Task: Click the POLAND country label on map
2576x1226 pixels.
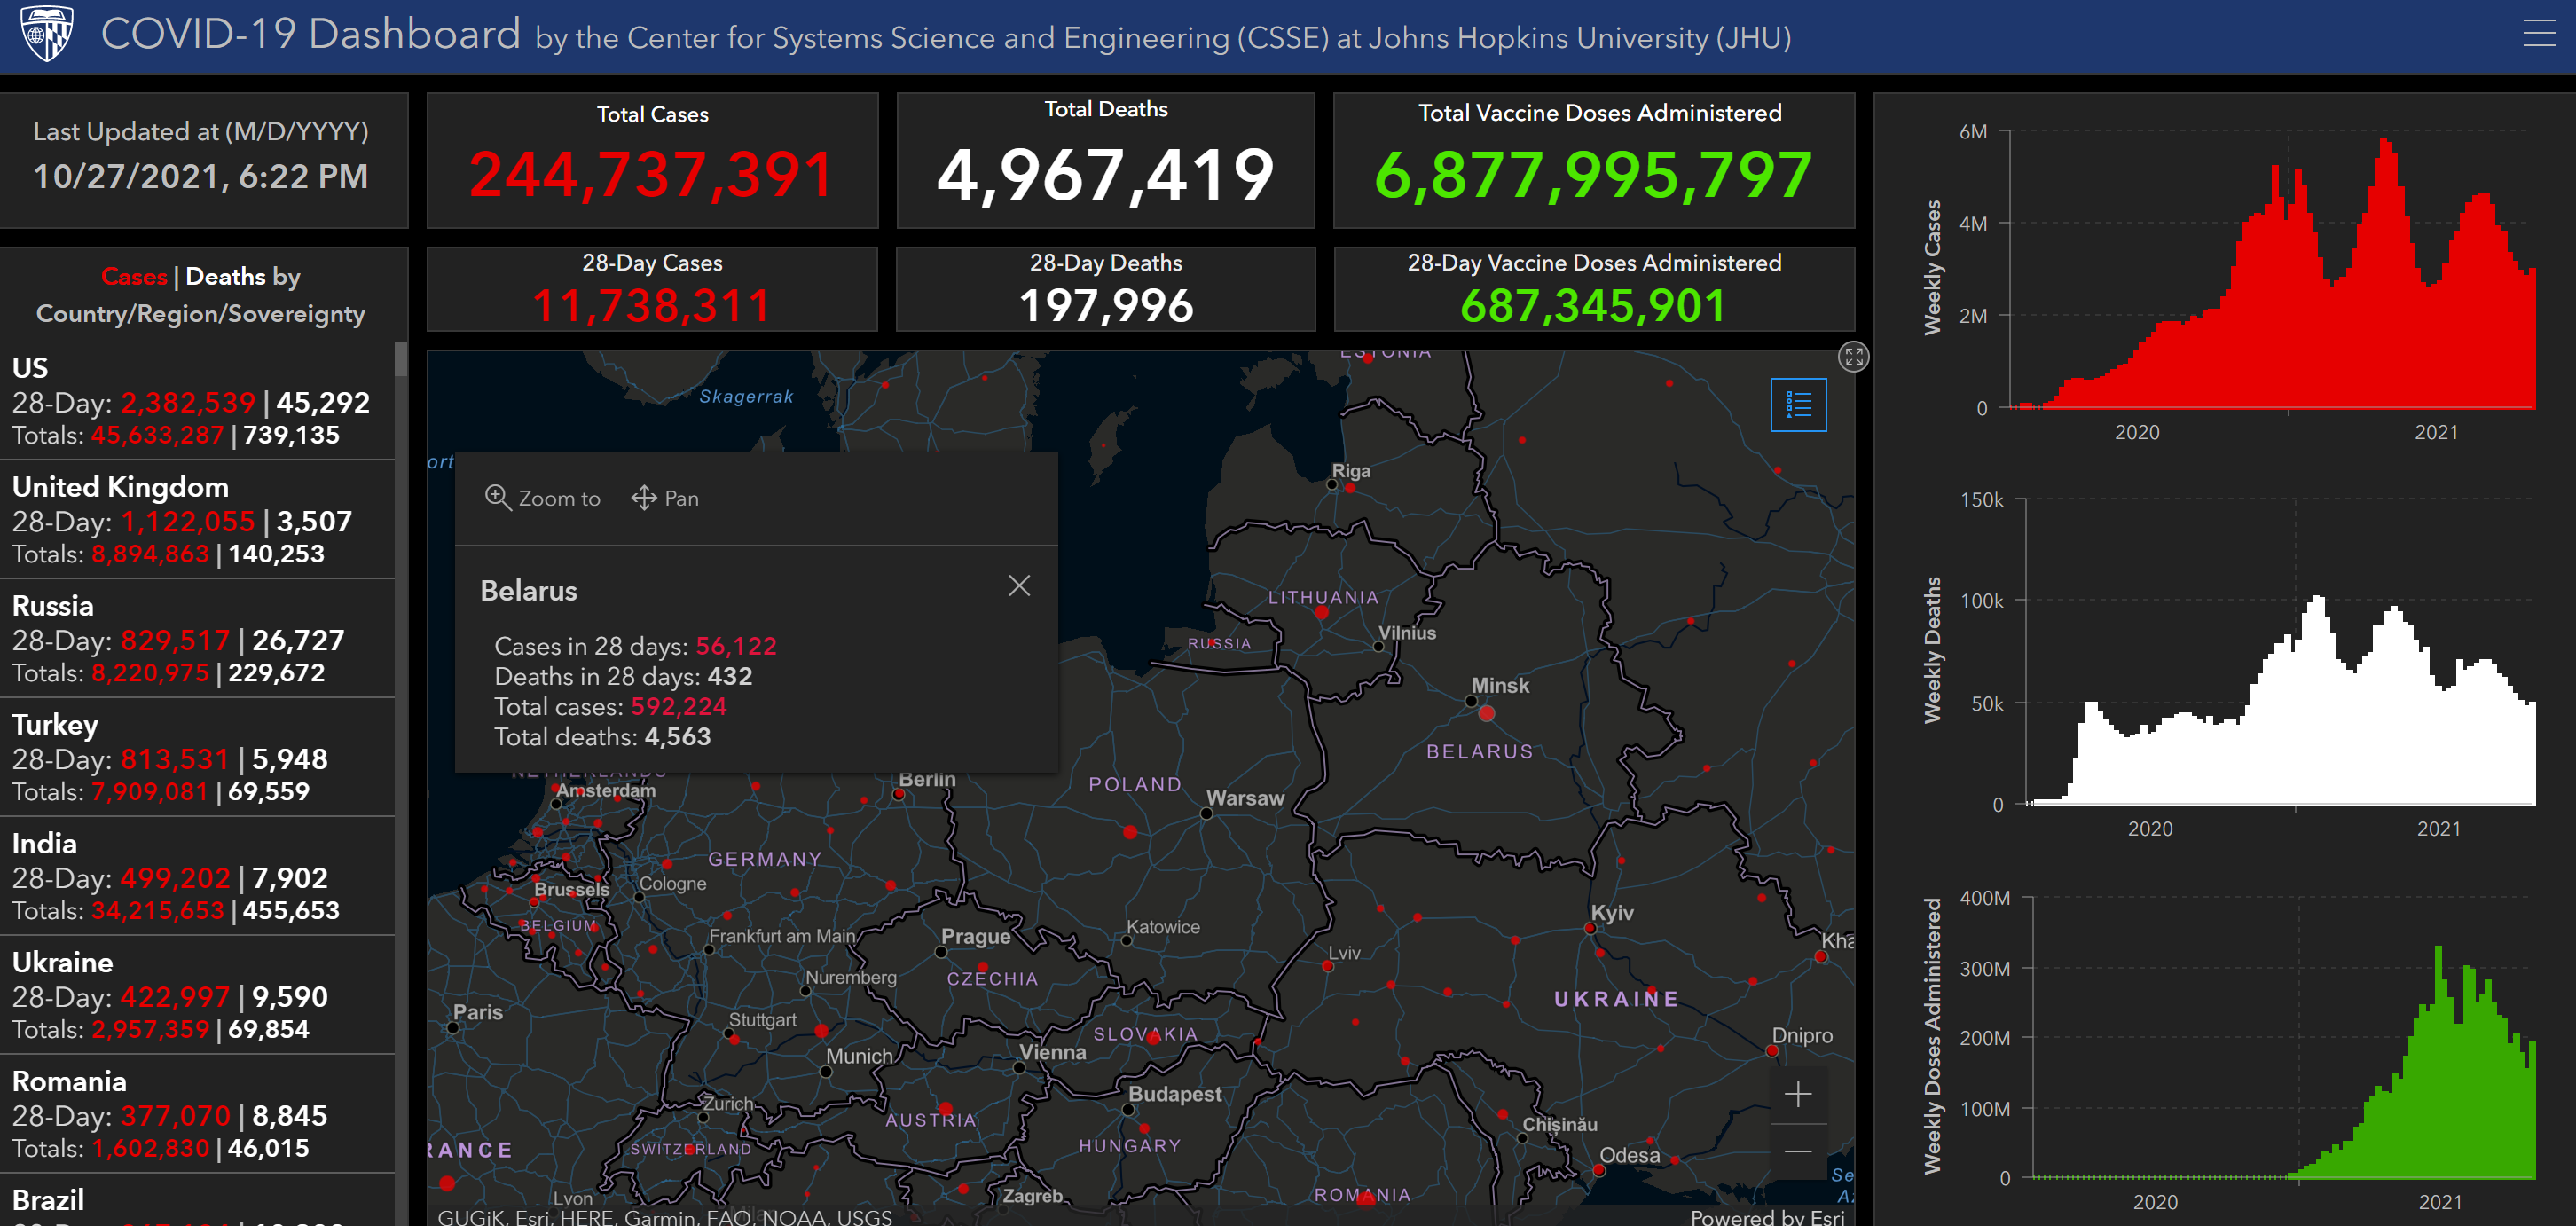Action: 1135,784
